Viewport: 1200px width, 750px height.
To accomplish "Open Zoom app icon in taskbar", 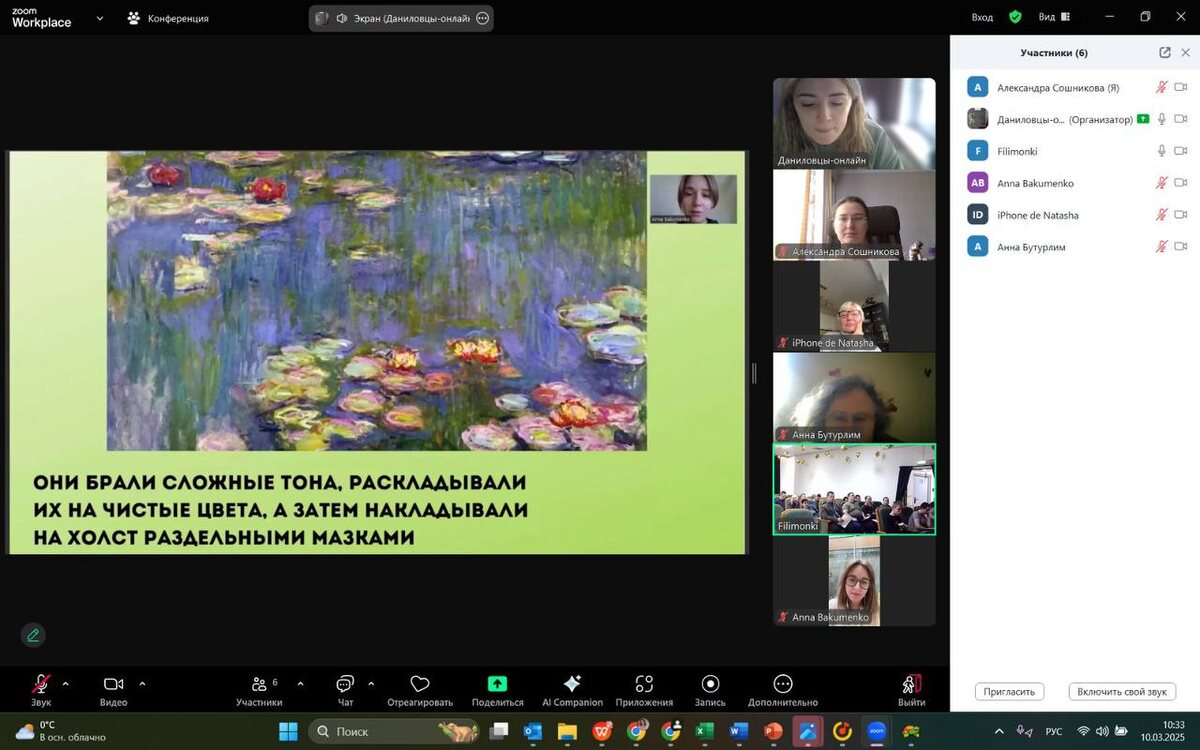I will (877, 731).
